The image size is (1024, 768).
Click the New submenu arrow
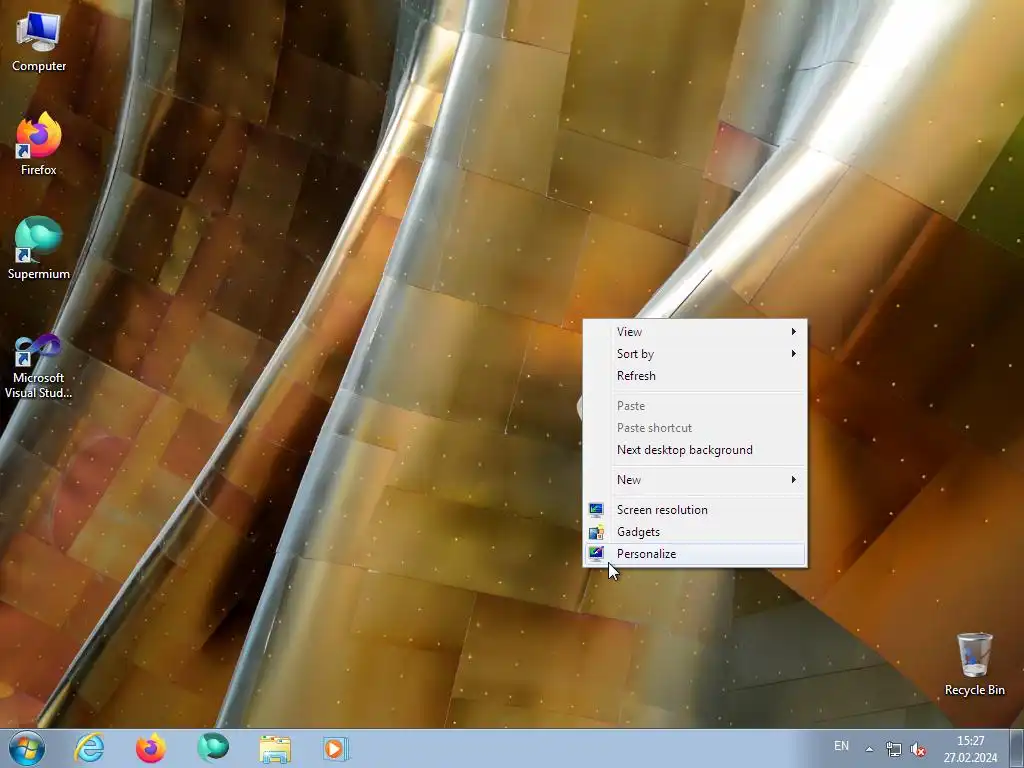click(793, 480)
